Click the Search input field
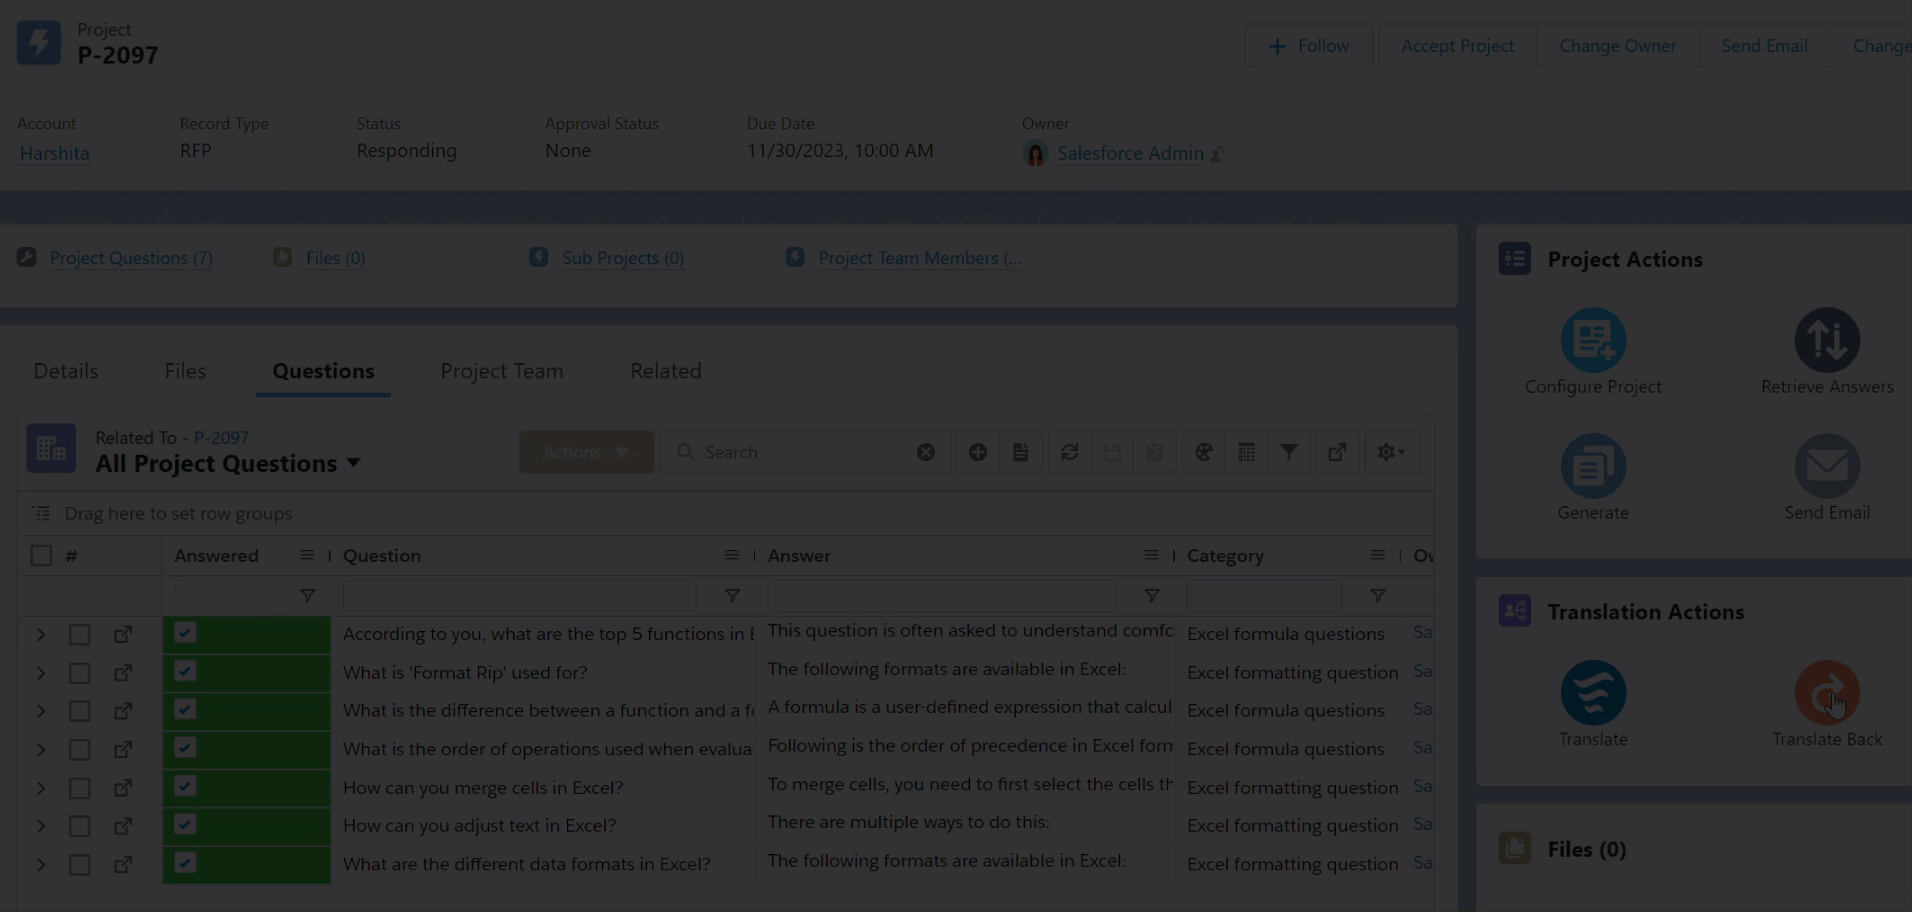The width and height of the screenshot is (1912, 912). pyautogui.click(x=805, y=452)
